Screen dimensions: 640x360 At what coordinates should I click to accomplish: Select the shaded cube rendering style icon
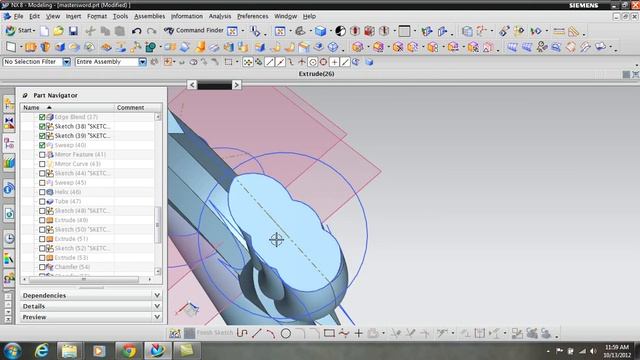320,31
